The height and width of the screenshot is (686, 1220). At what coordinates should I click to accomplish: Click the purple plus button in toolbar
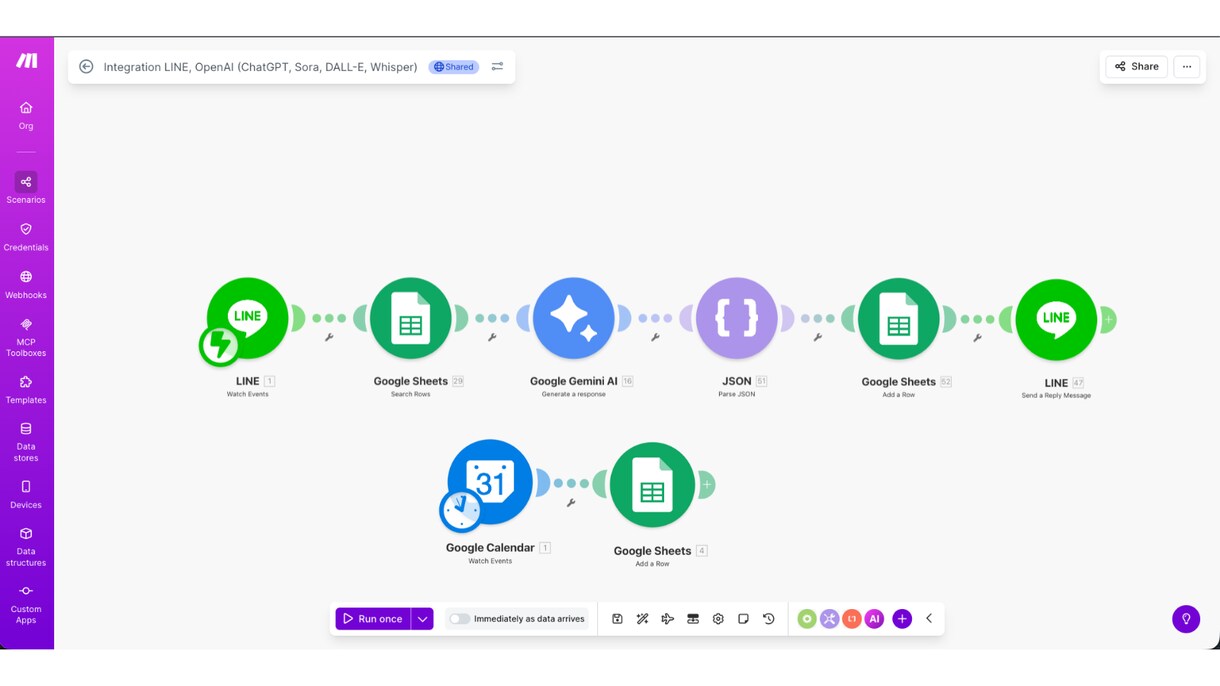click(902, 619)
